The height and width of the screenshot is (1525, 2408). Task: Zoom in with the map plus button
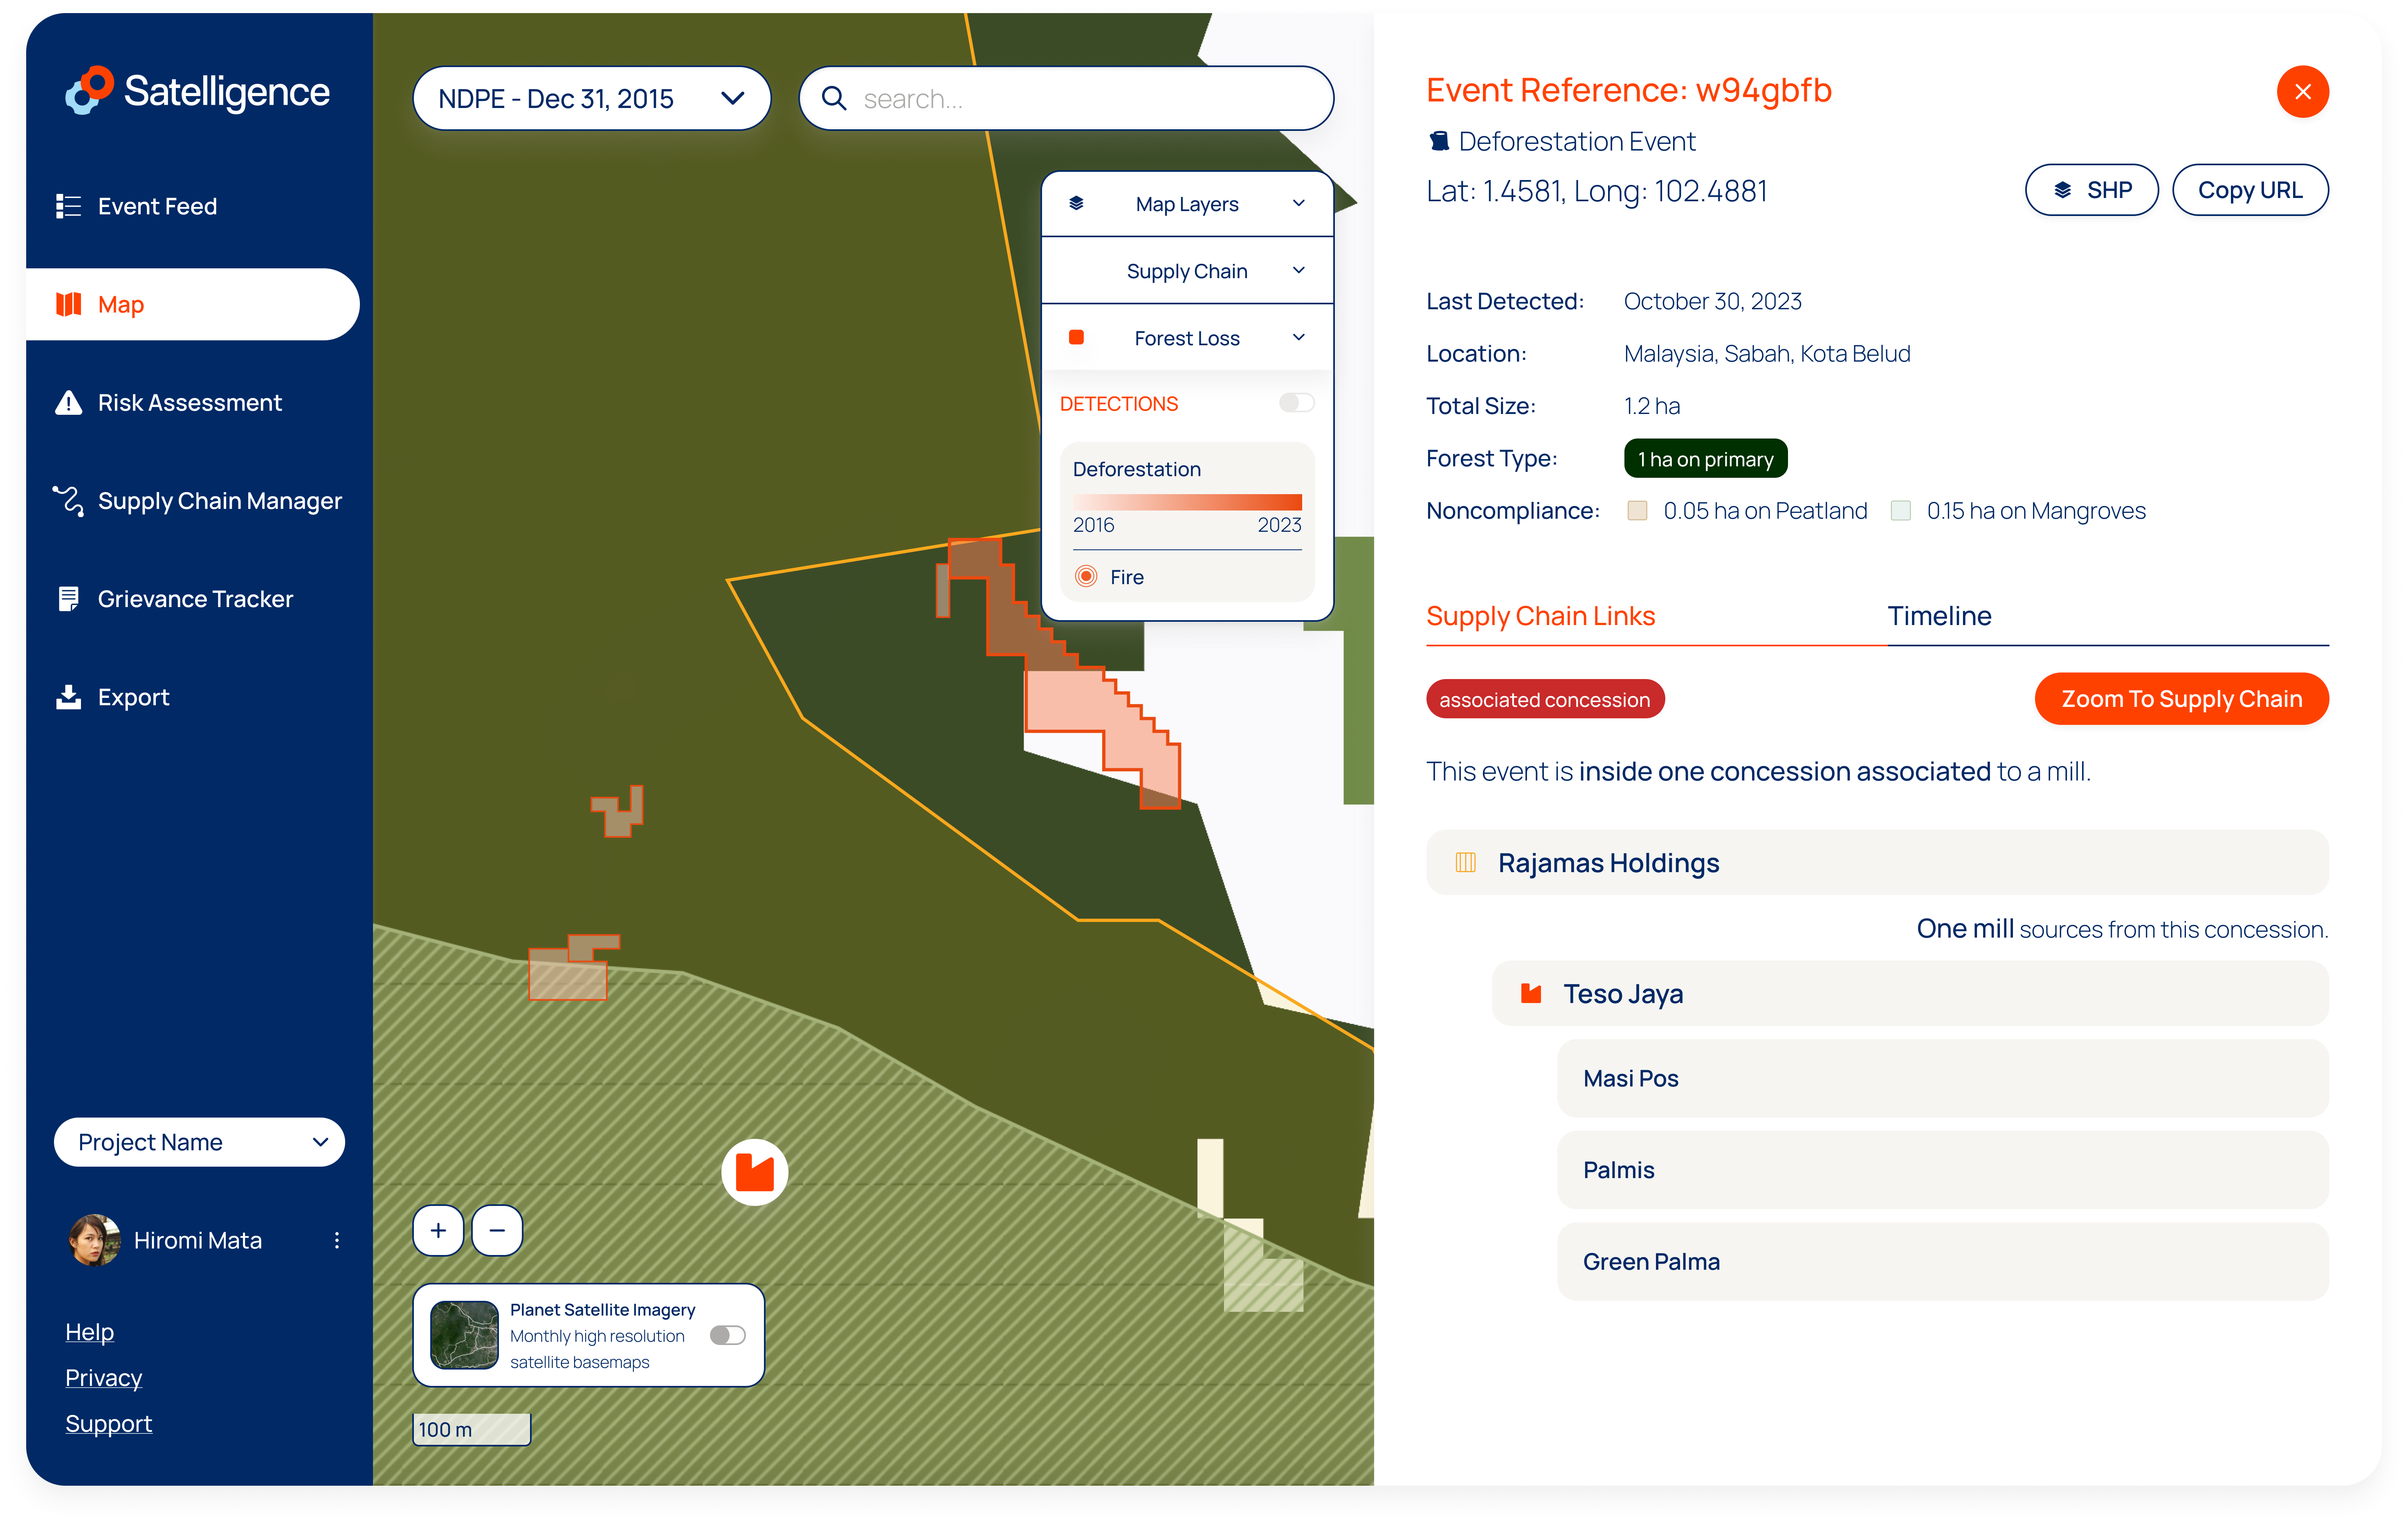(438, 1230)
